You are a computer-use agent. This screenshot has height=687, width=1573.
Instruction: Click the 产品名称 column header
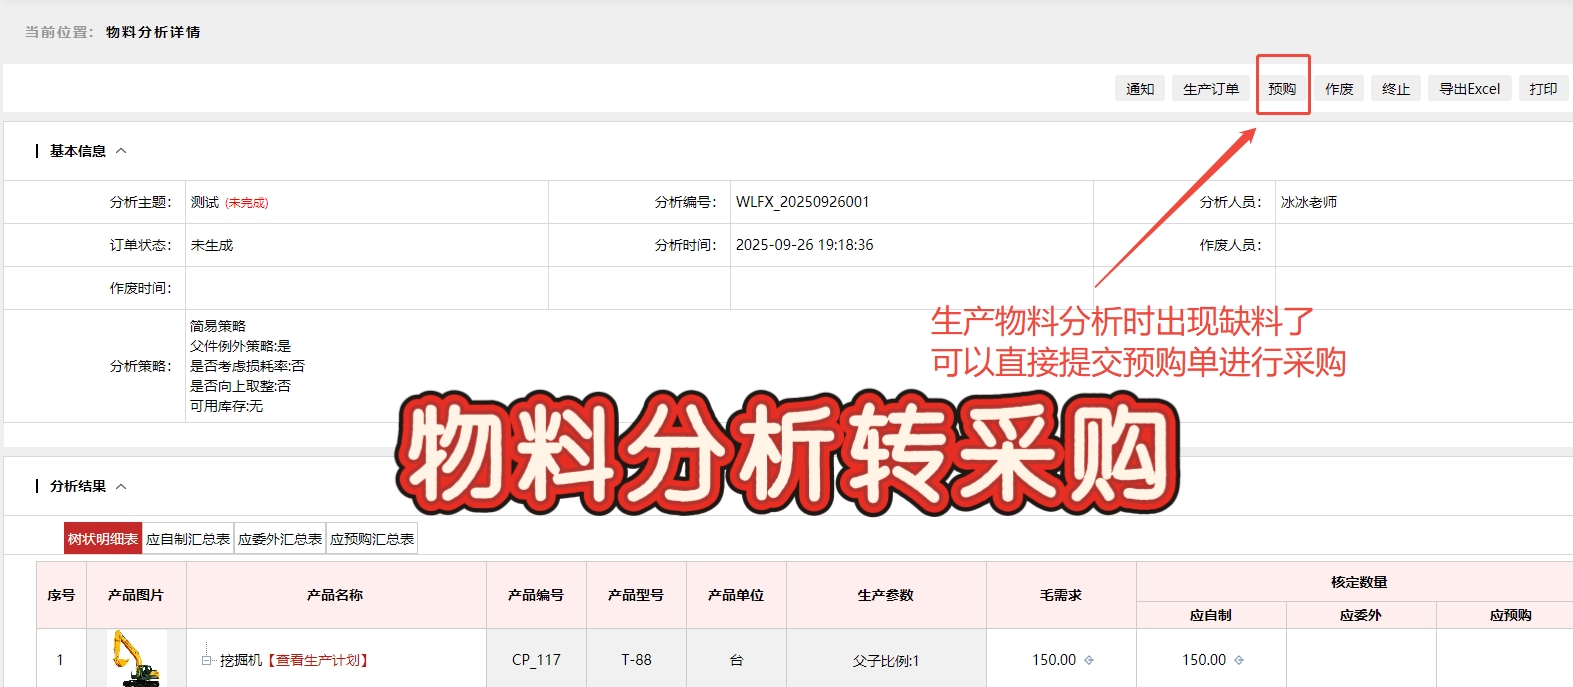[335, 595]
